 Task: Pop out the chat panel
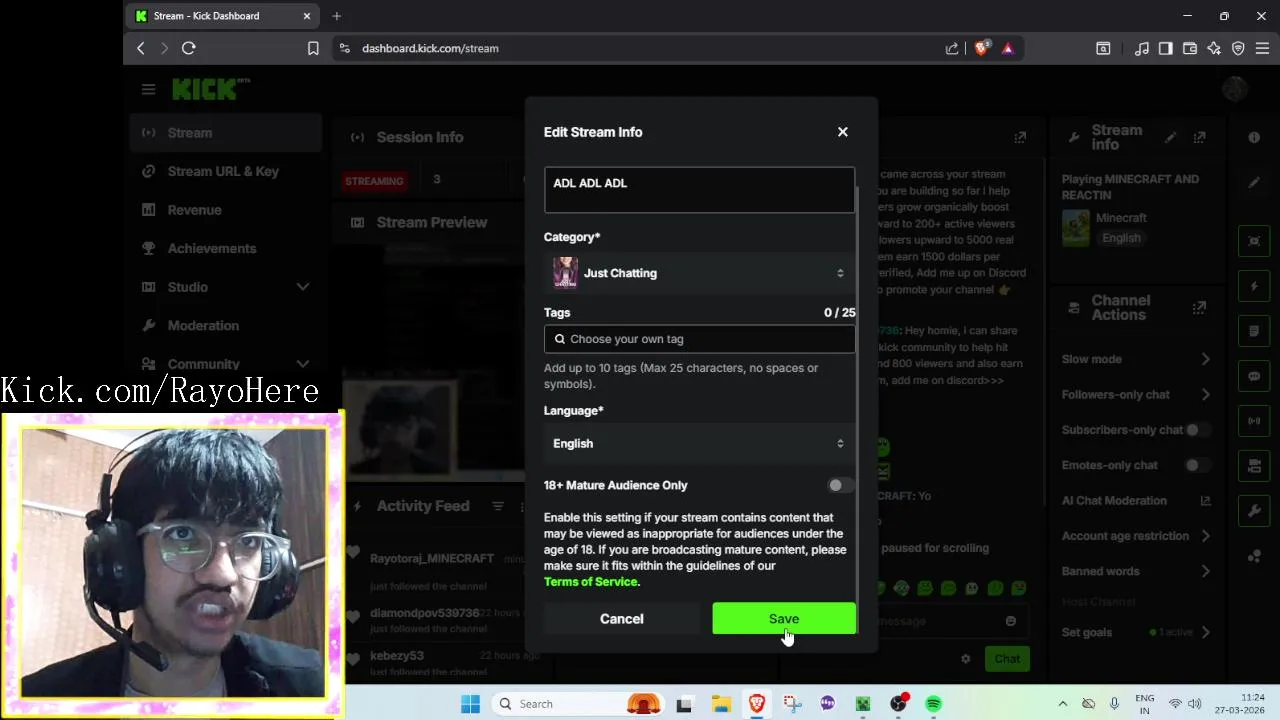click(x=1020, y=137)
